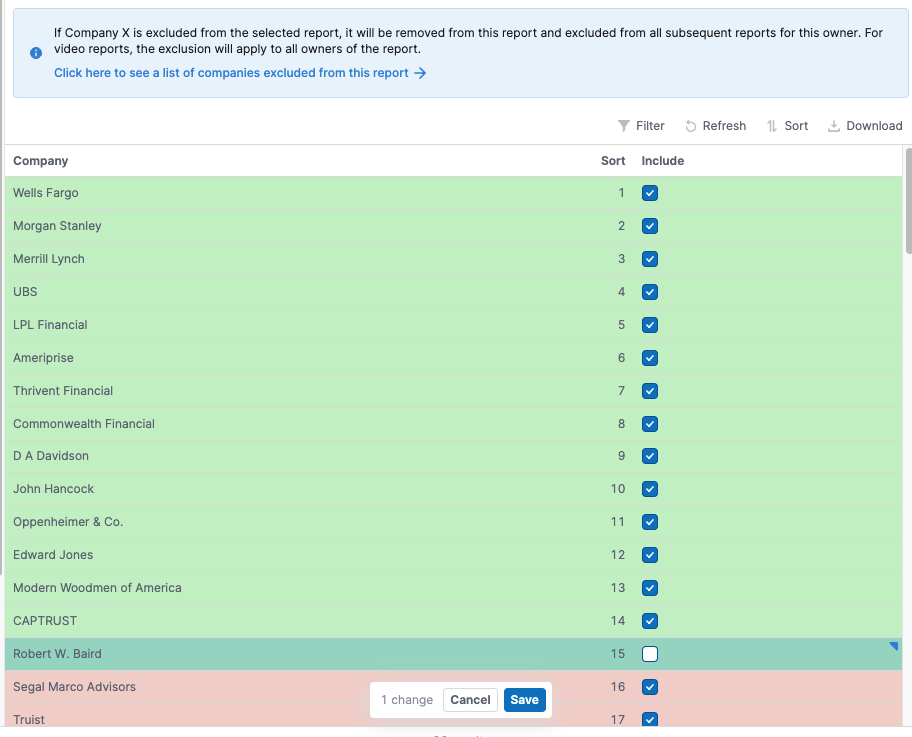This screenshot has height=737, width=912.
Task: Click the John Hancock company cell
Action: [x=54, y=489]
